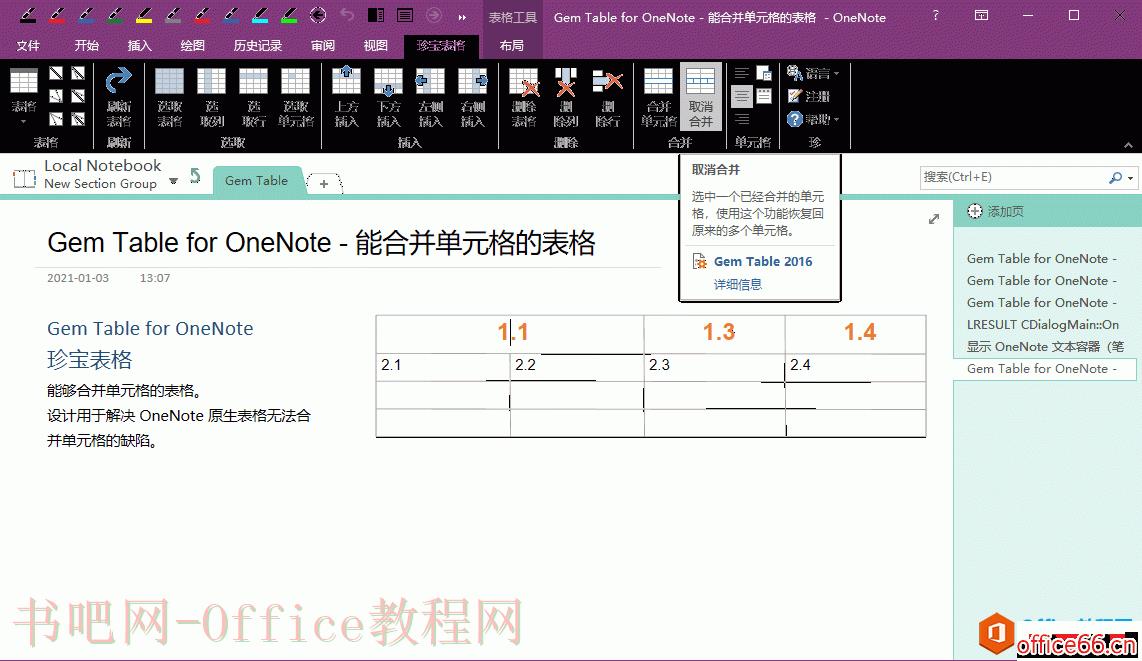Click Gem Table 2016 in tooltip
Image resolution: width=1142 pixels, height=661 pixels.
[763, 261]
